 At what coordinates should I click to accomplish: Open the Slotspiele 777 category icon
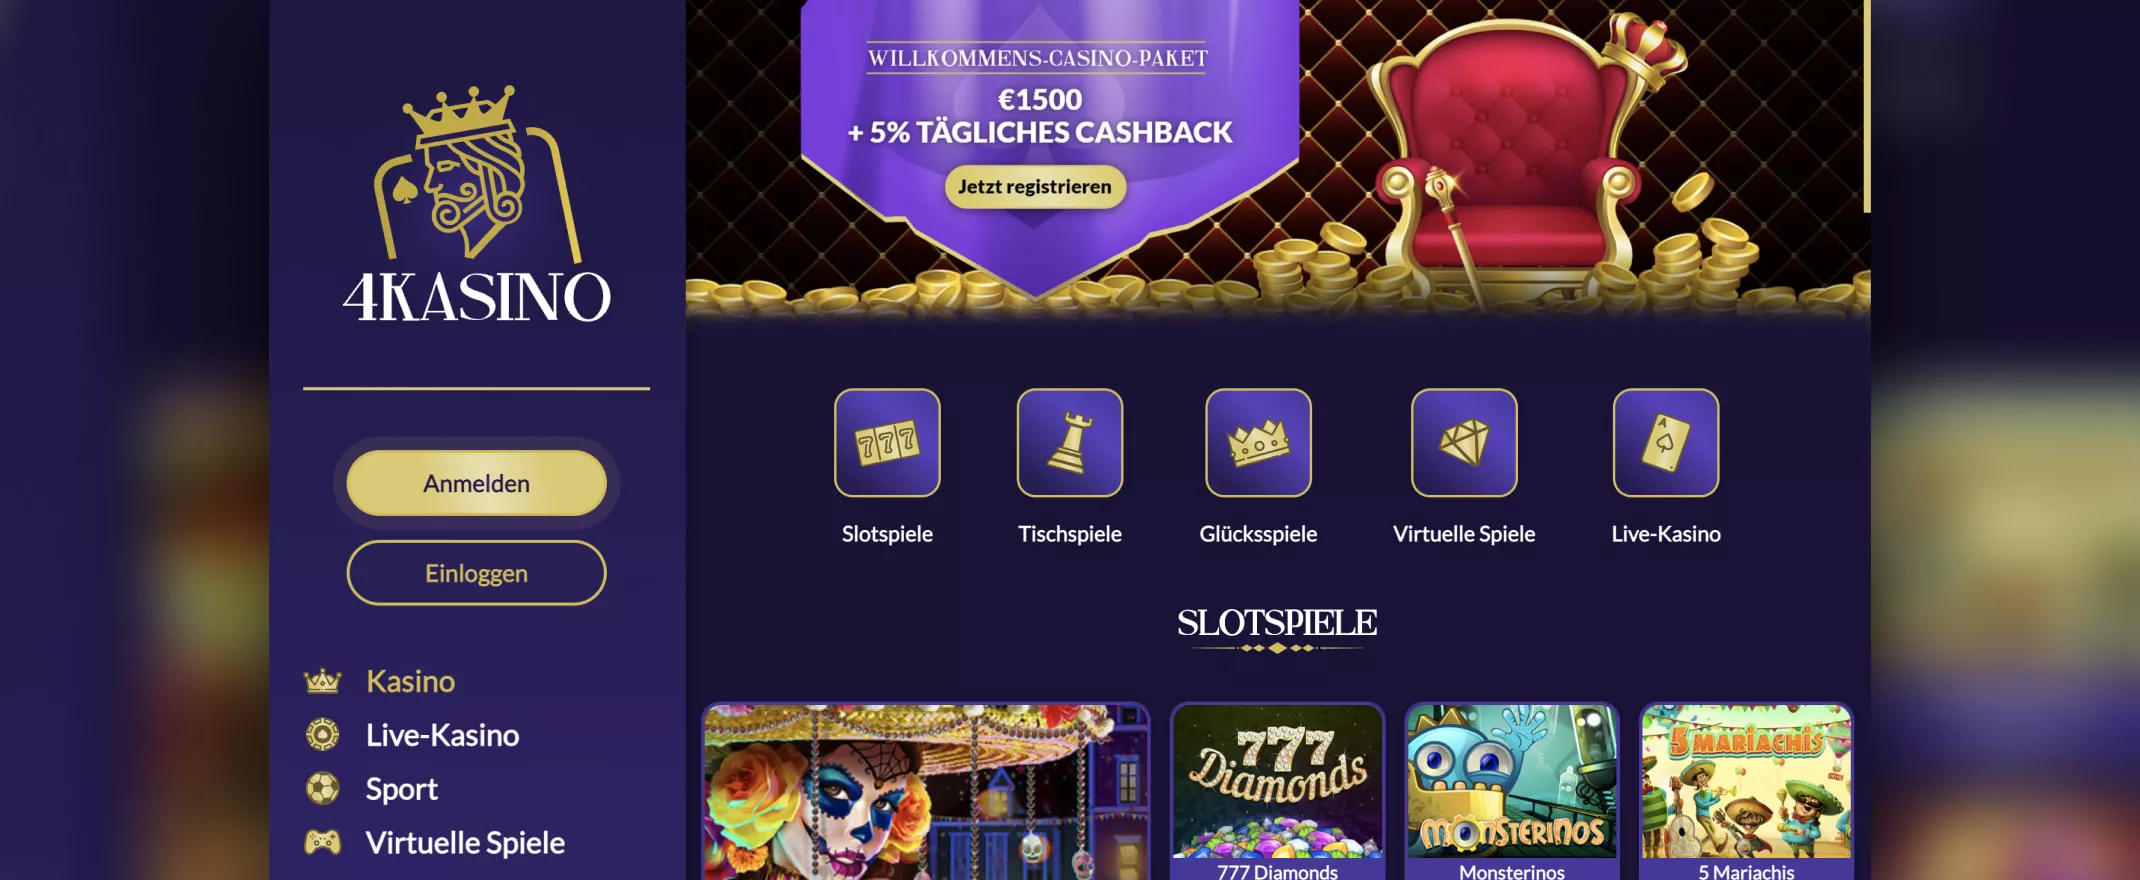[887, 443]
